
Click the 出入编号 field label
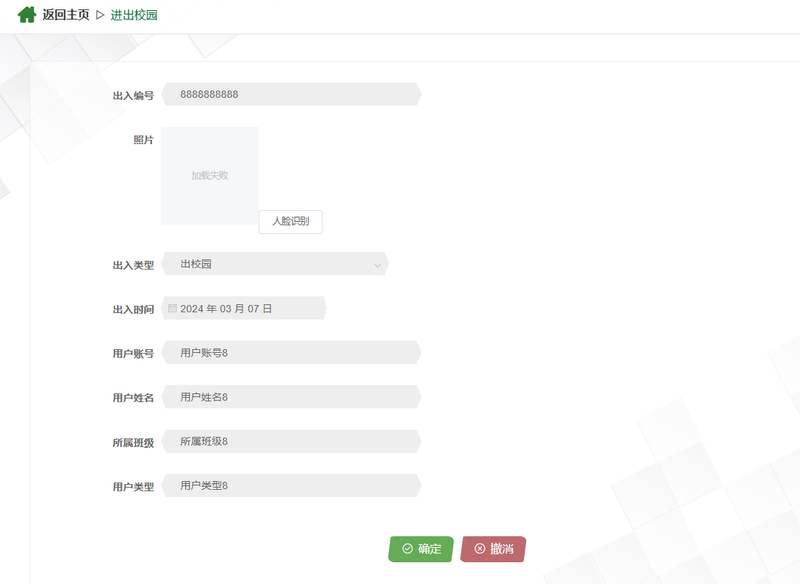[133, 95]
